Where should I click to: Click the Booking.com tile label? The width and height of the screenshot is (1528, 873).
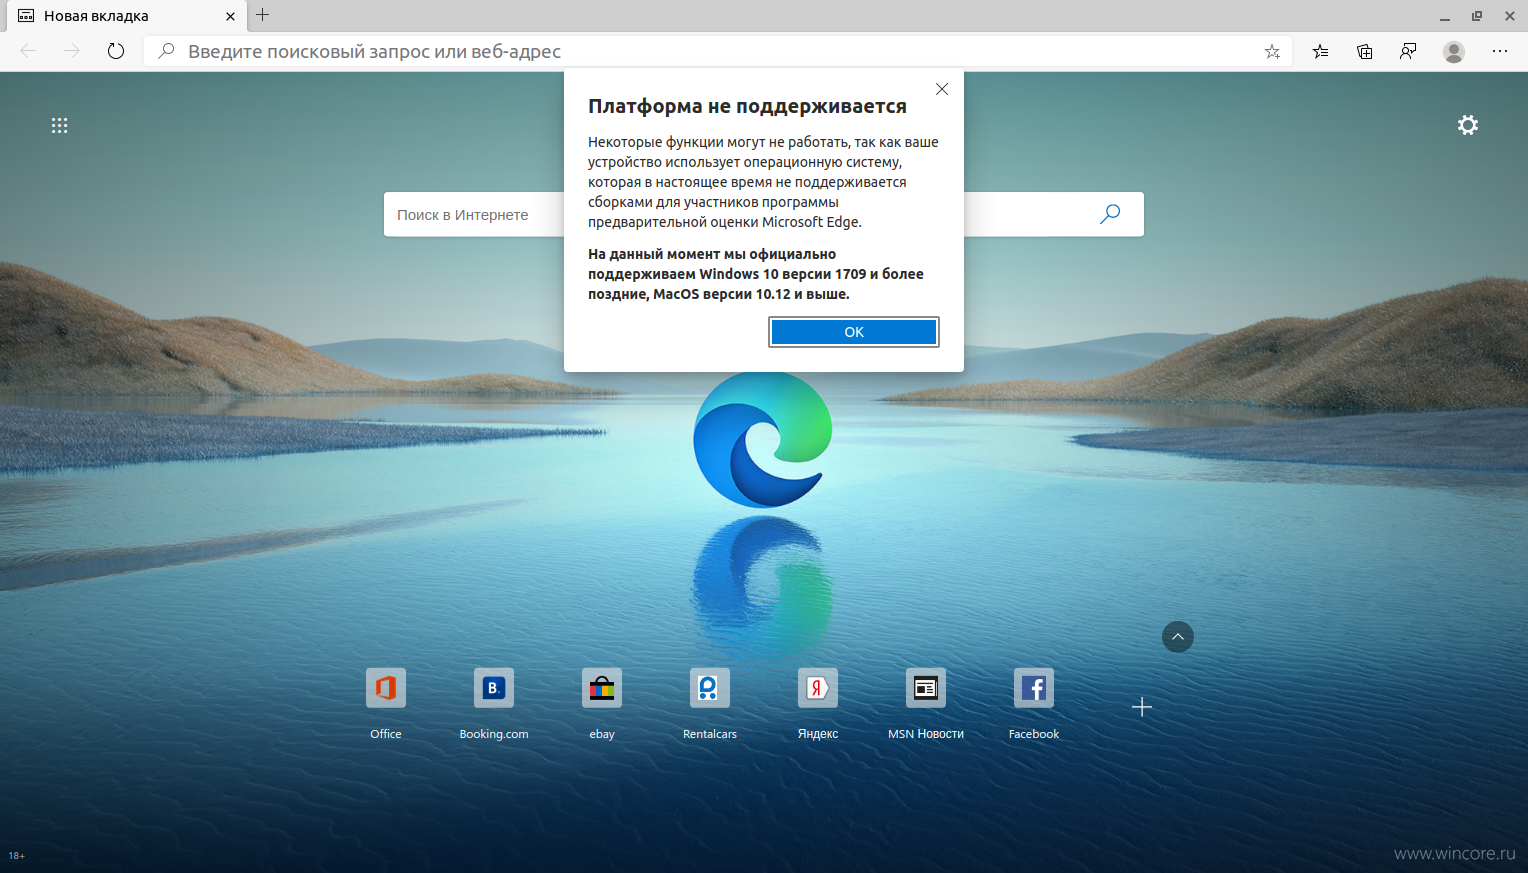click(x=494, y=734)
